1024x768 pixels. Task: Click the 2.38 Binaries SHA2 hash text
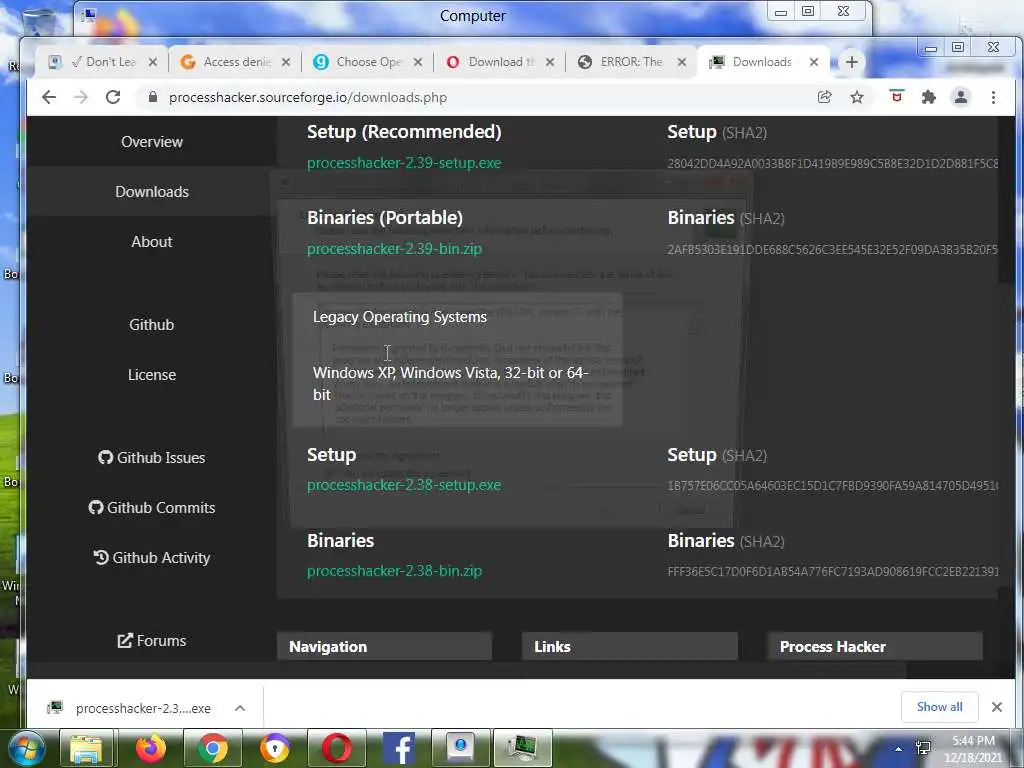click(x=833, y=571)
